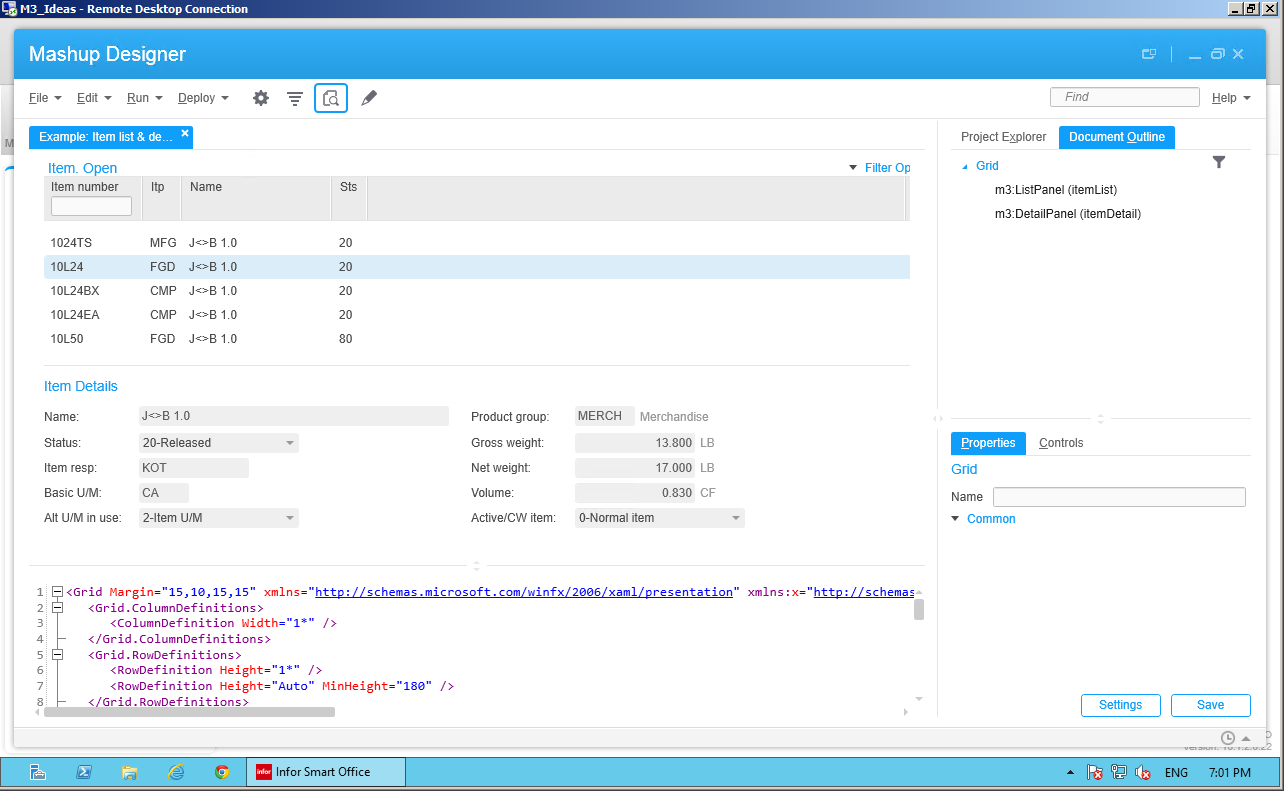Viewport: 1284px width, 791px height.
Task: Collapse the Grid.RowDefinitions code fold marker
Action: (57, 655)
